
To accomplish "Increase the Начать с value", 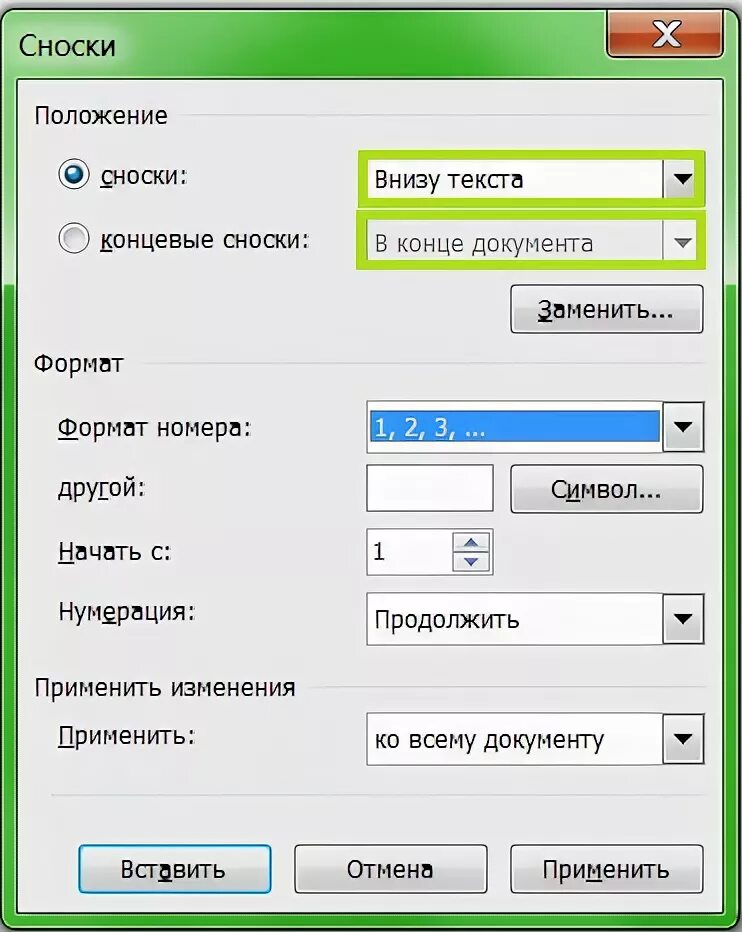I will pos(472,542).
